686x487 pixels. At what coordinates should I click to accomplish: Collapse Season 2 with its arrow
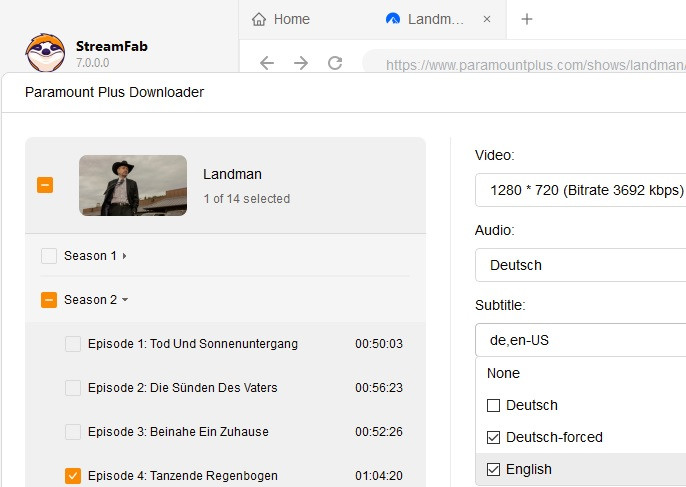(125, 300)
